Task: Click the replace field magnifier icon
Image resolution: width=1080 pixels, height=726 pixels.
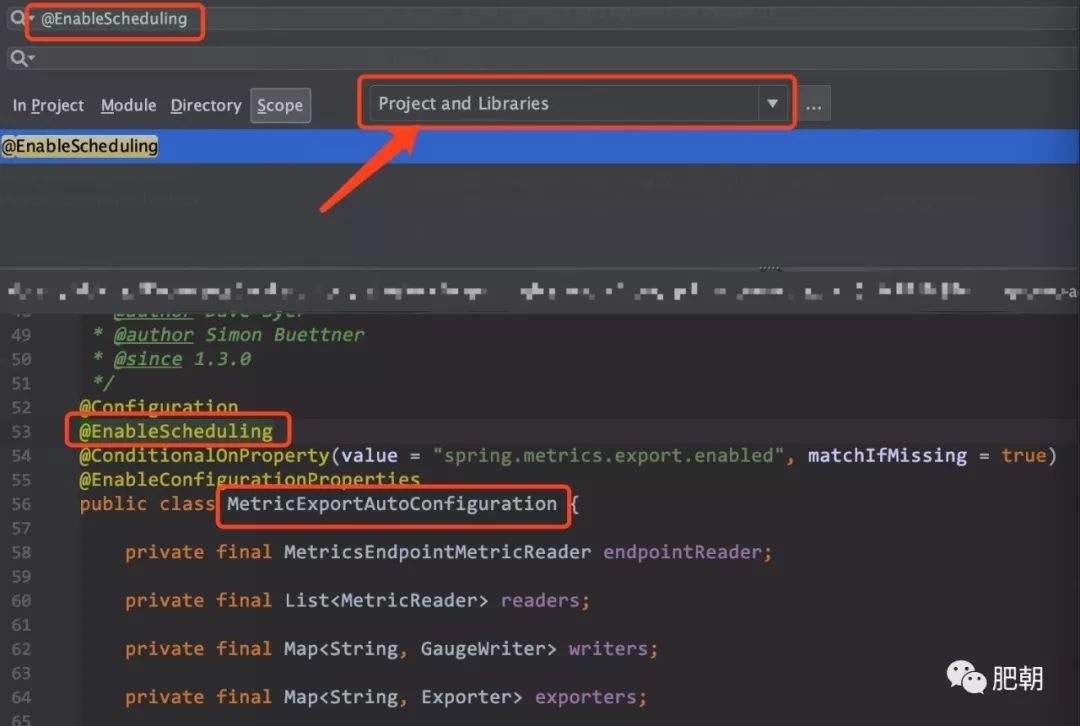Action: (x=20, y=59)
